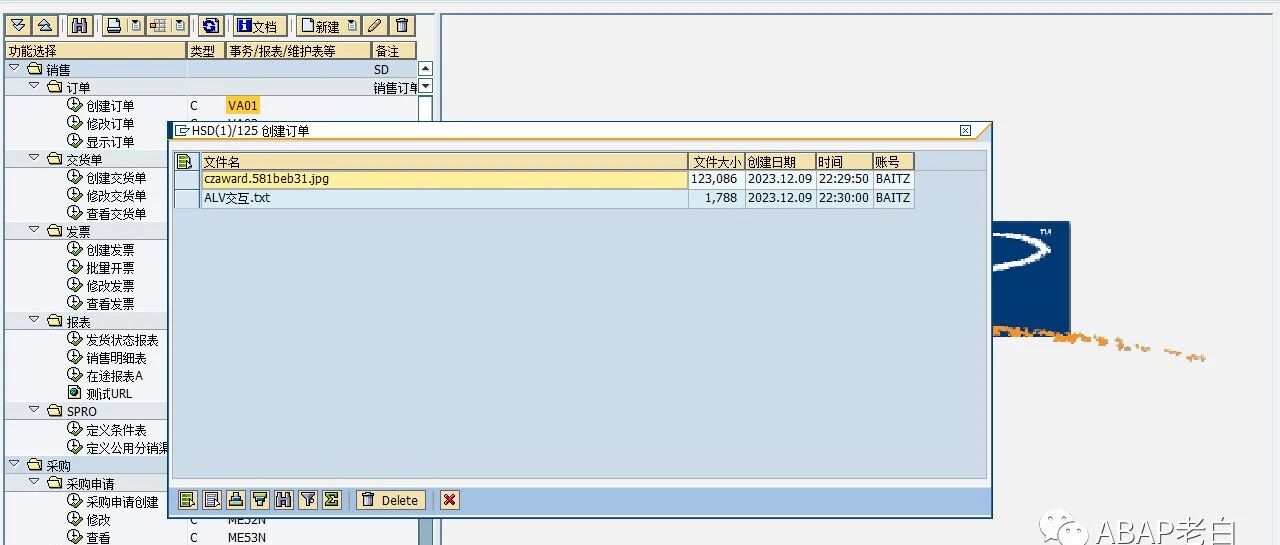Open 创建交货单 transaction in tree
The image size is (1280, 545).
116,177
